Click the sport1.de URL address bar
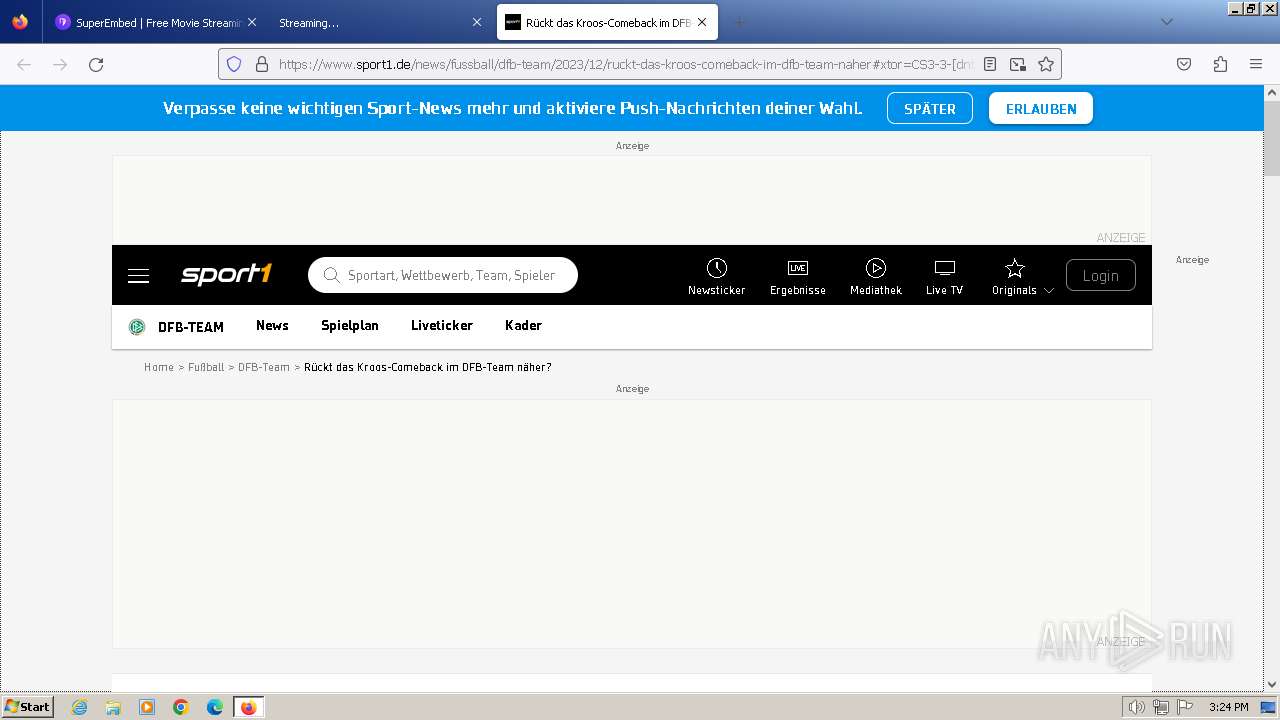1280x720 pixels. (x=625, y=64)
